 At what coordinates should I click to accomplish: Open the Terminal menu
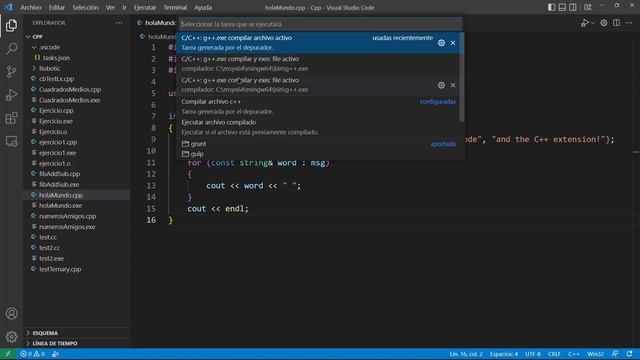pyautogui.click(x=175, y=7)
